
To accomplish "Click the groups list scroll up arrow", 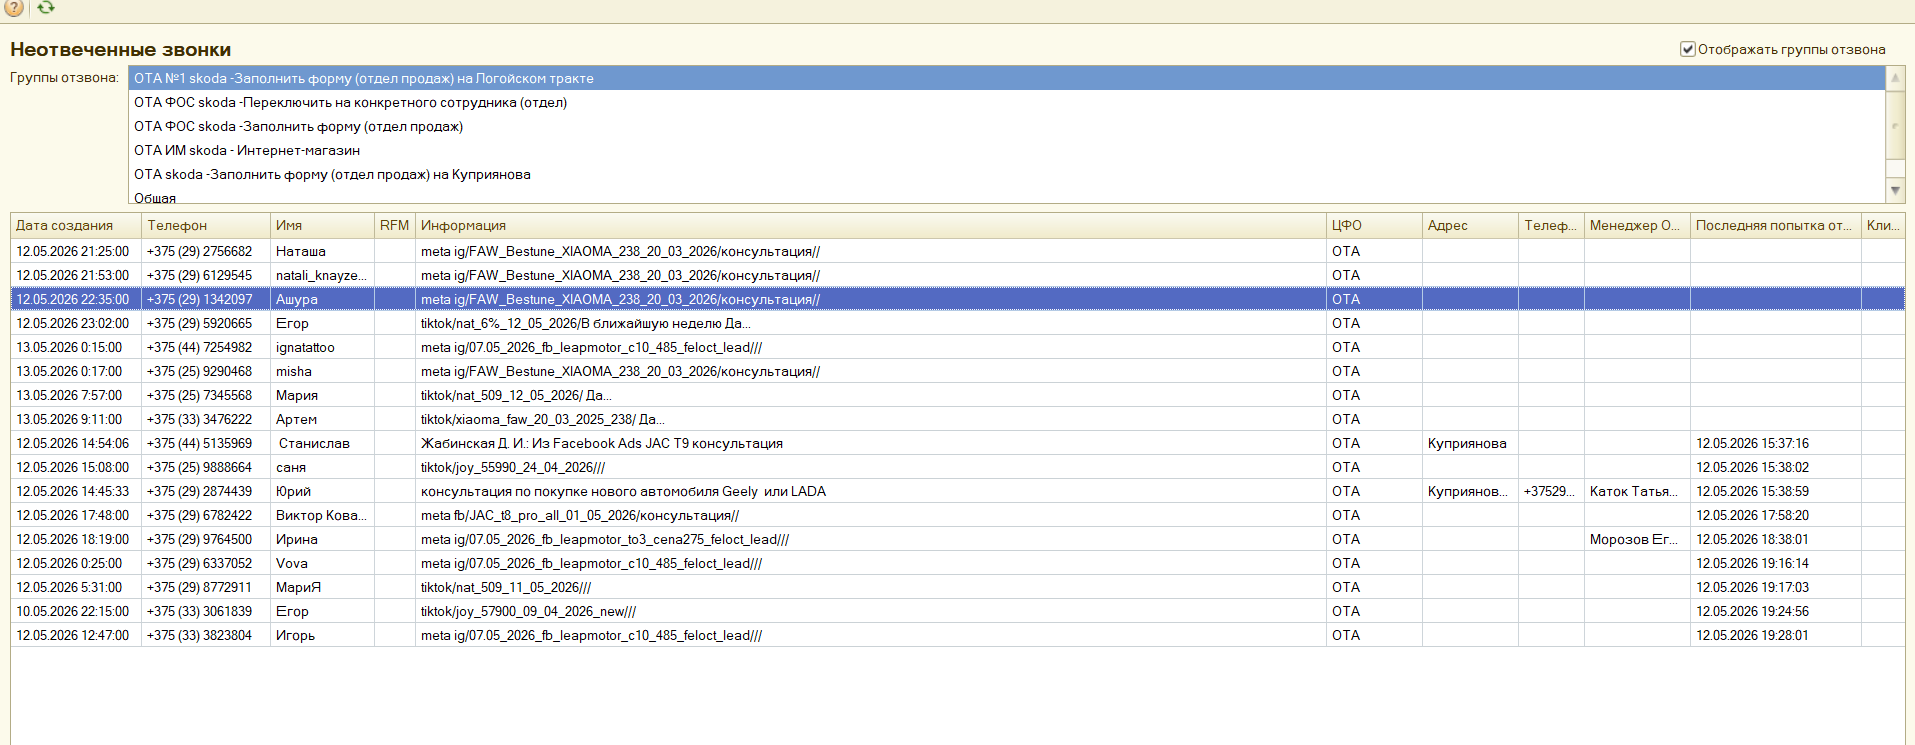I will (x=1895, y=77).
